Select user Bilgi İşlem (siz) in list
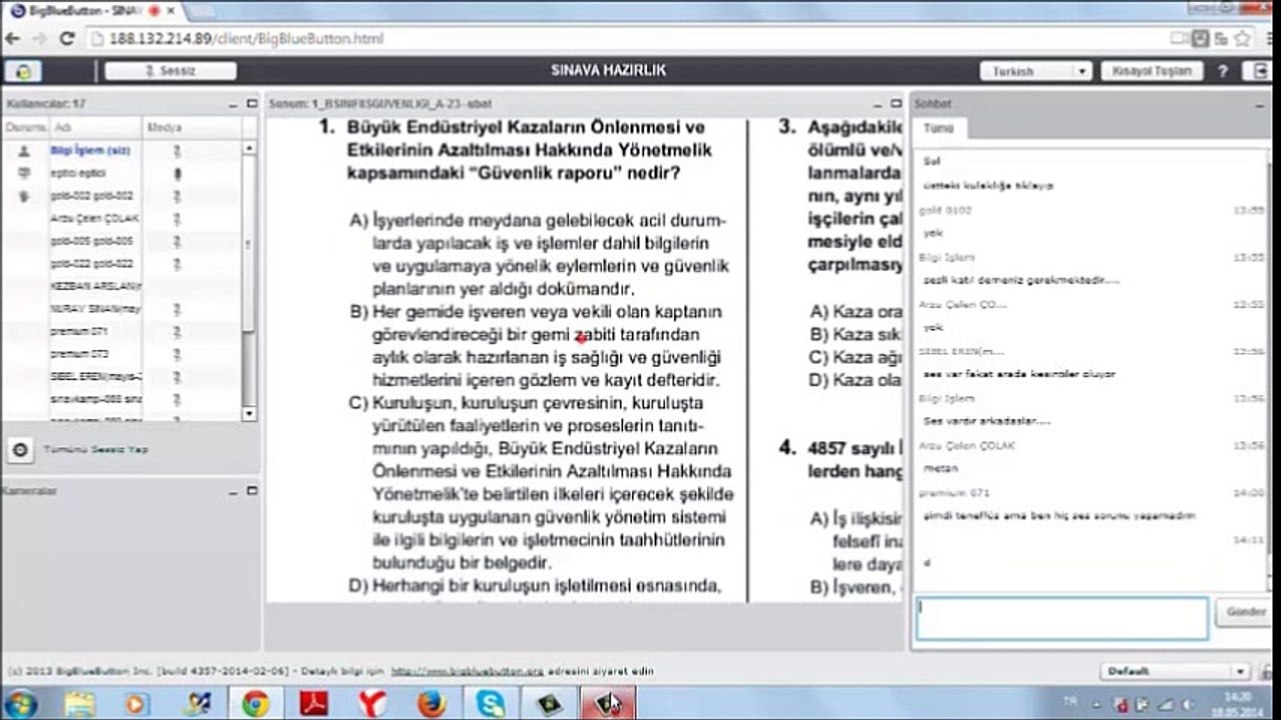The image size is (1281, 720). (x=90, y=150)
